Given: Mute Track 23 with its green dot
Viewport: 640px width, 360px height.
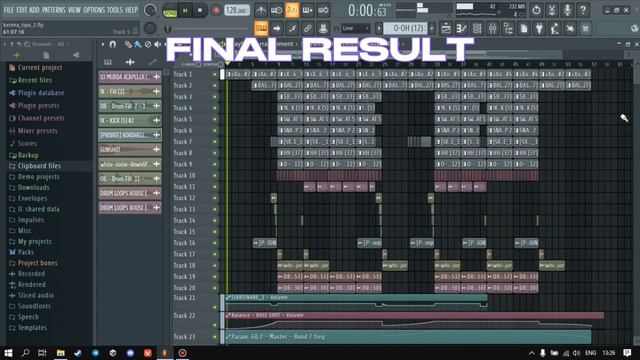Looking at the screenshot, I should coord(215,337).
